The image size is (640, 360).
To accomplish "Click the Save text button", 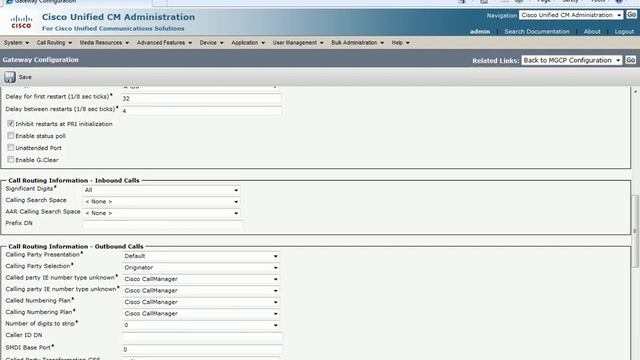I will click(x=25, y=77).
